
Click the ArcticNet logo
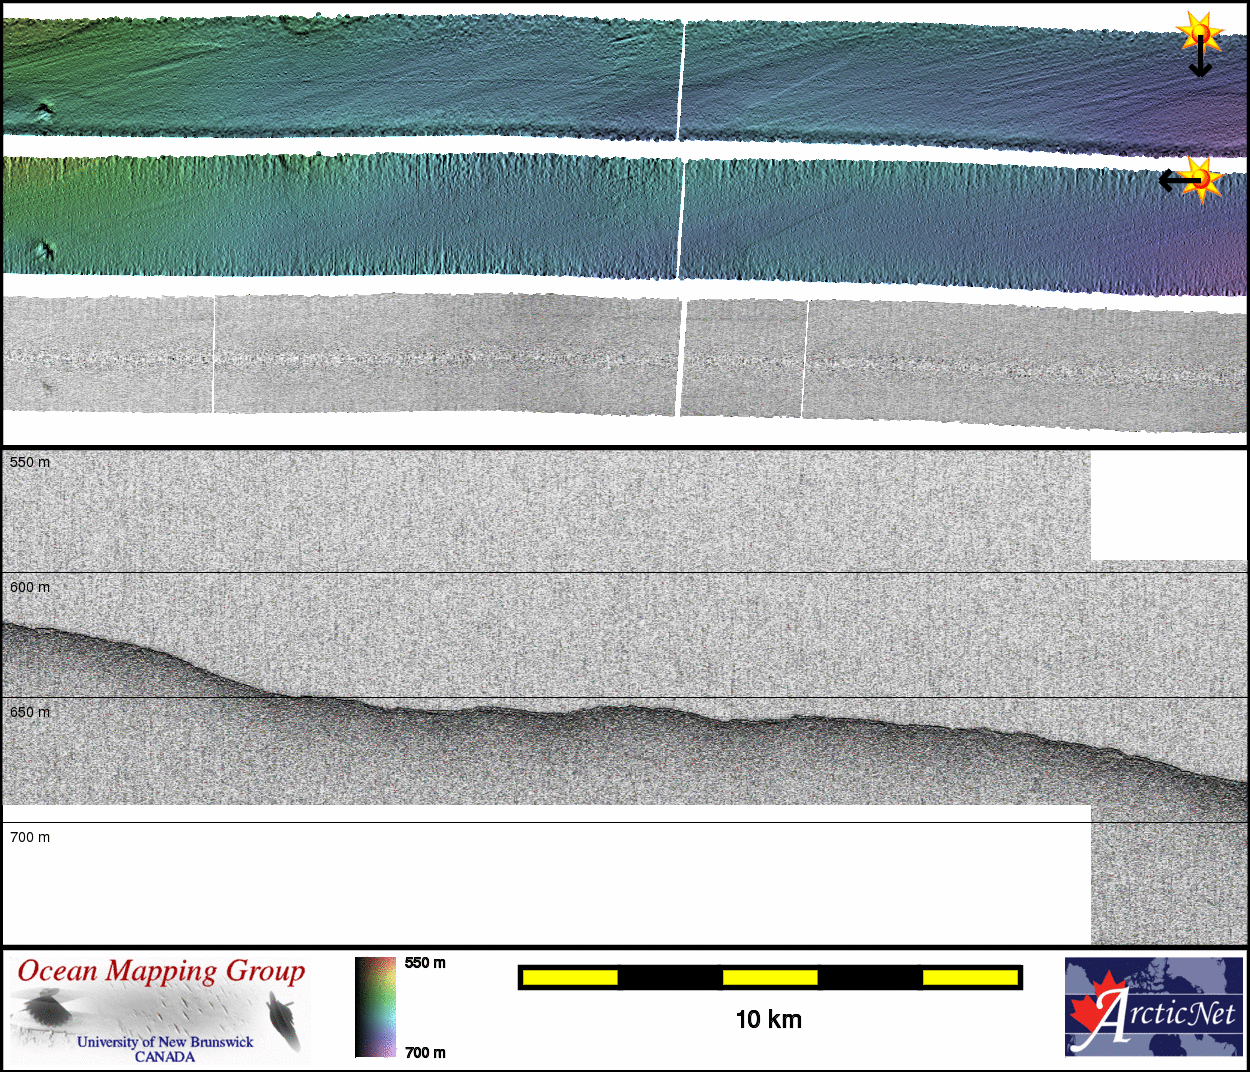[1153, 1006]
